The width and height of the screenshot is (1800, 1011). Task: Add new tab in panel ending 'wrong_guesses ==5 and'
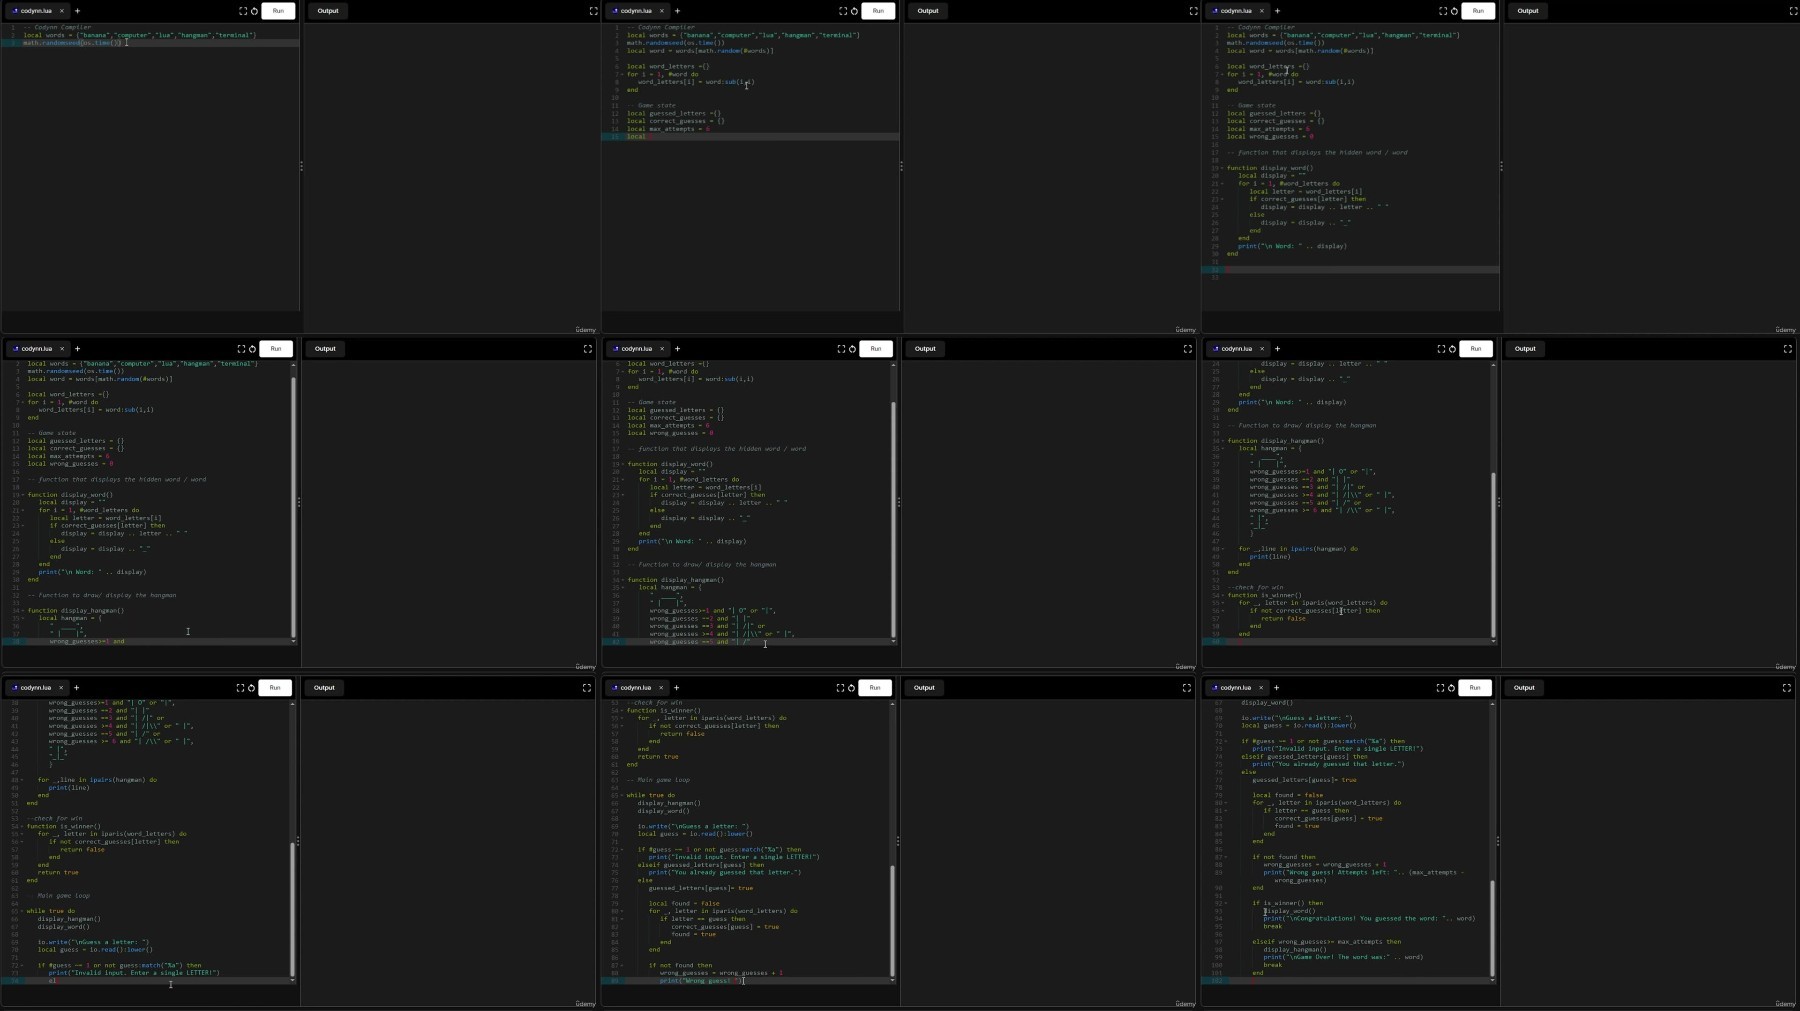tap(677, 349)
